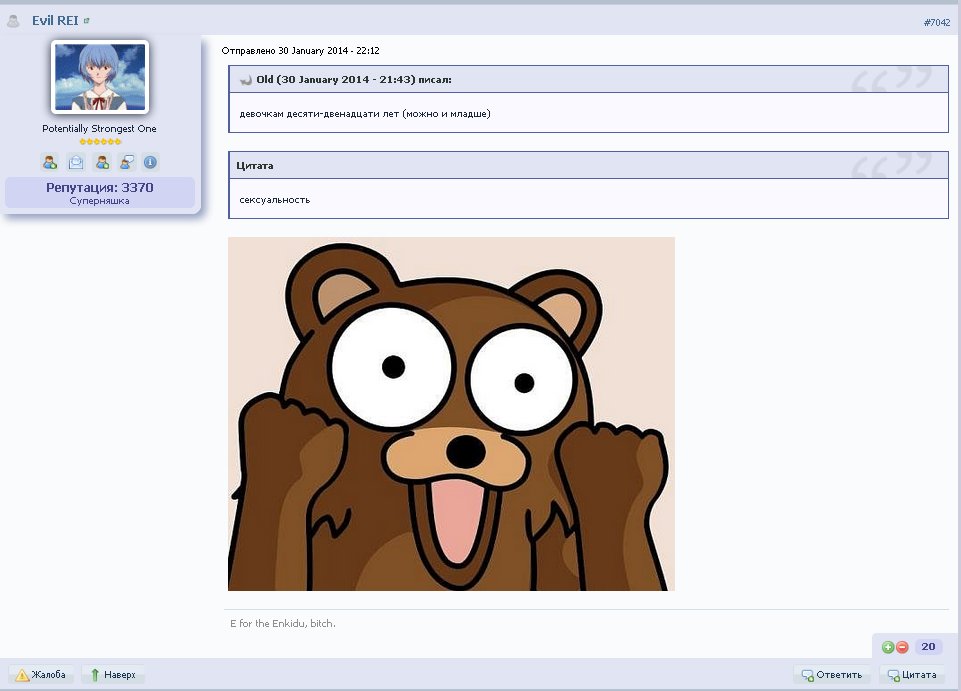The image size is (961, 691).
Task: Click the signature "E for the Enkidu"
Action: [283, 624]
